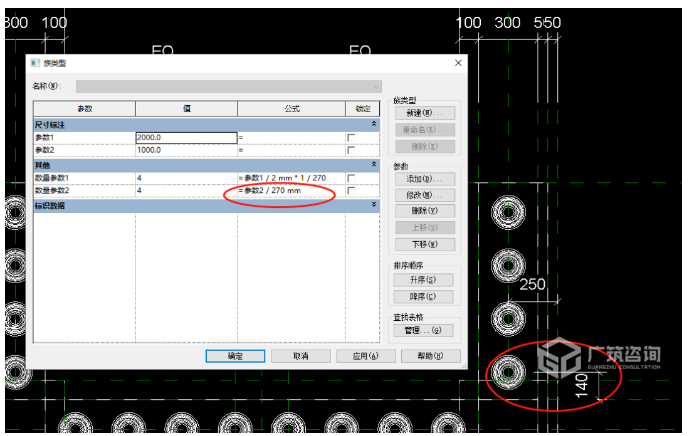Click the 公式 column header
The width and height of the screenshot is (688, 436).
tap(291, 109)
